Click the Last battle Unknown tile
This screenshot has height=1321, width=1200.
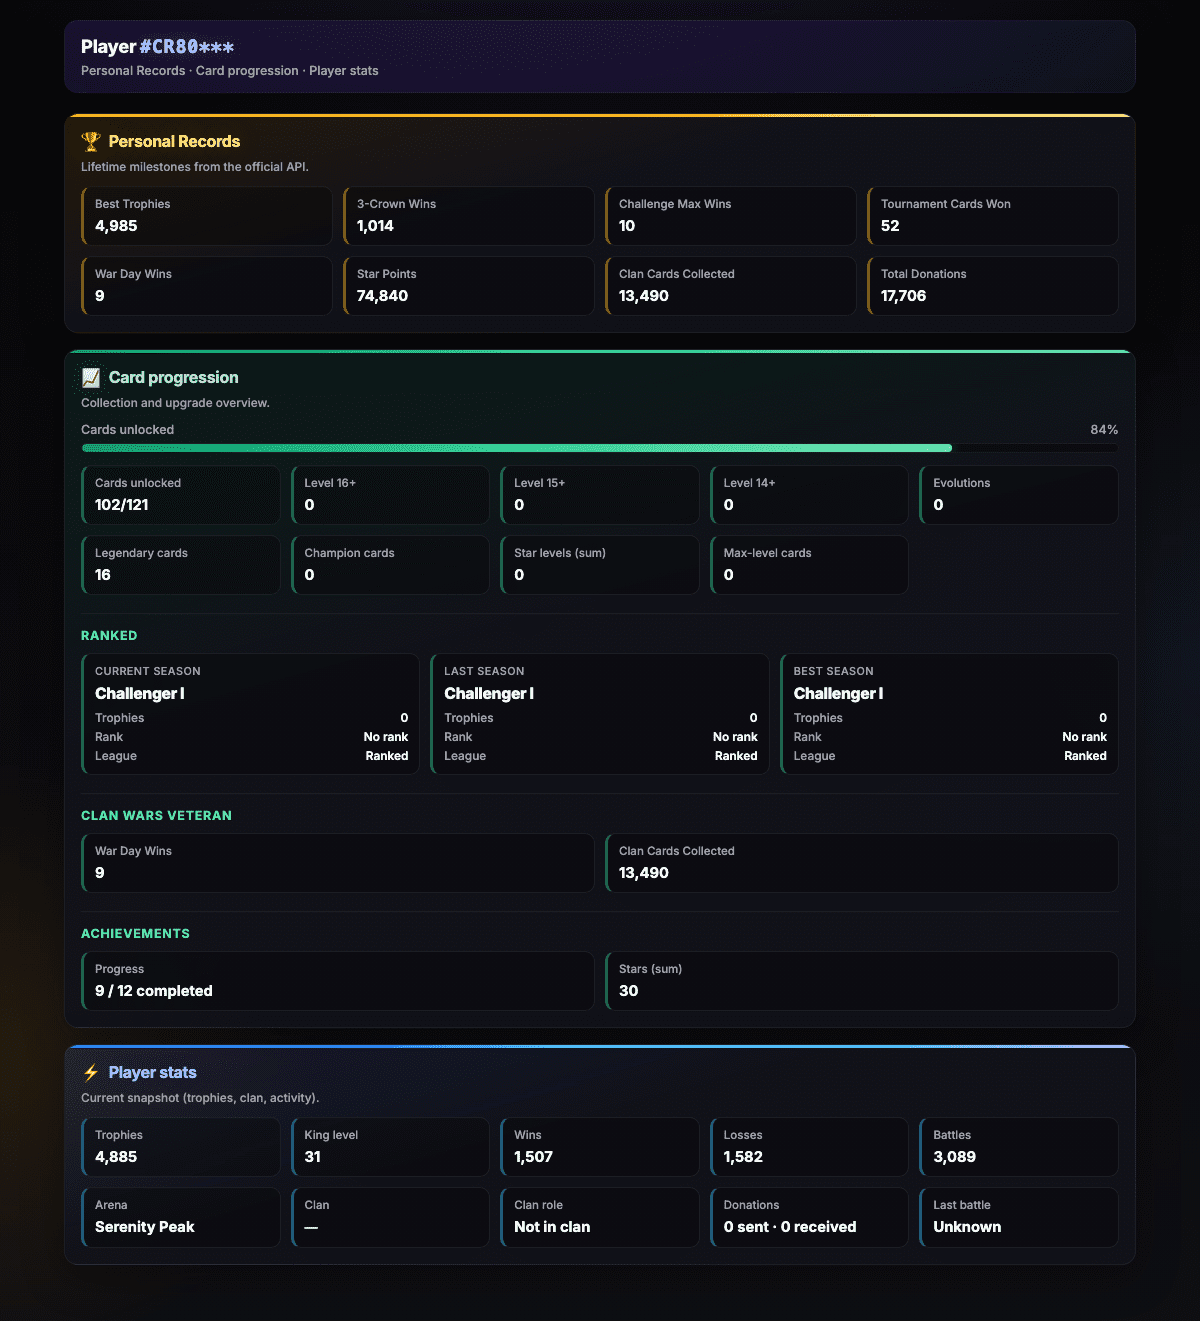(1019, 1217)
